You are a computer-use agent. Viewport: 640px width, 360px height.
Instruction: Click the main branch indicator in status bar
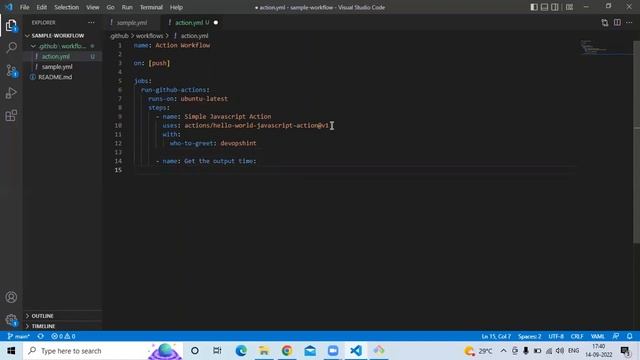tap(18, 336)
